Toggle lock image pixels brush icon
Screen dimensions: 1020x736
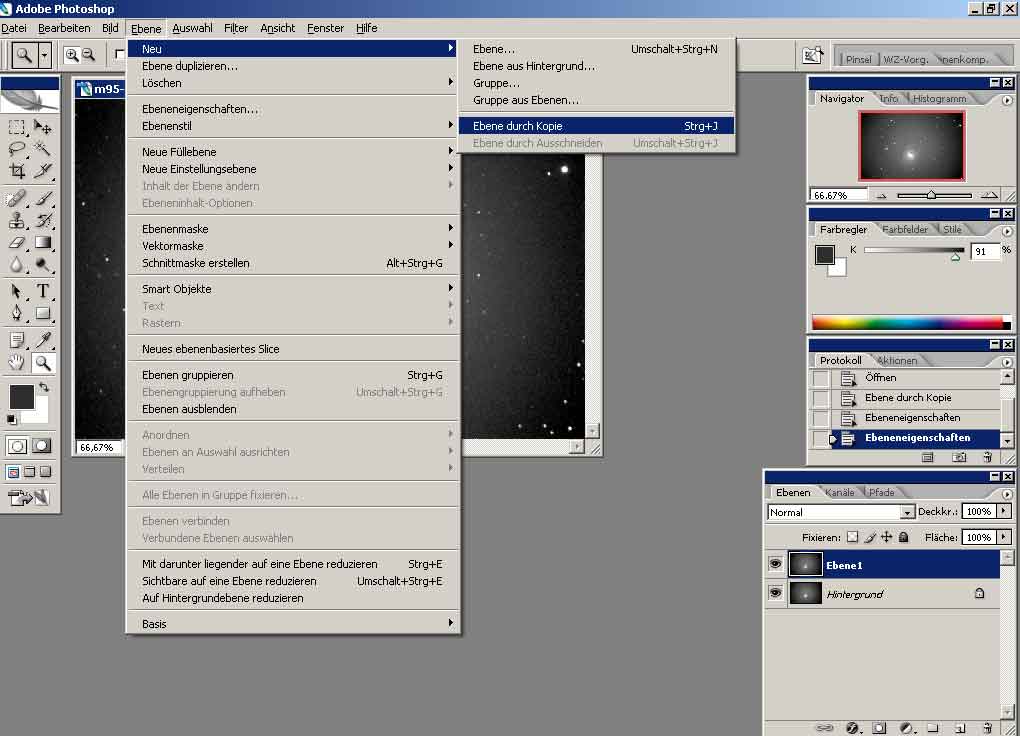(870, 537)
